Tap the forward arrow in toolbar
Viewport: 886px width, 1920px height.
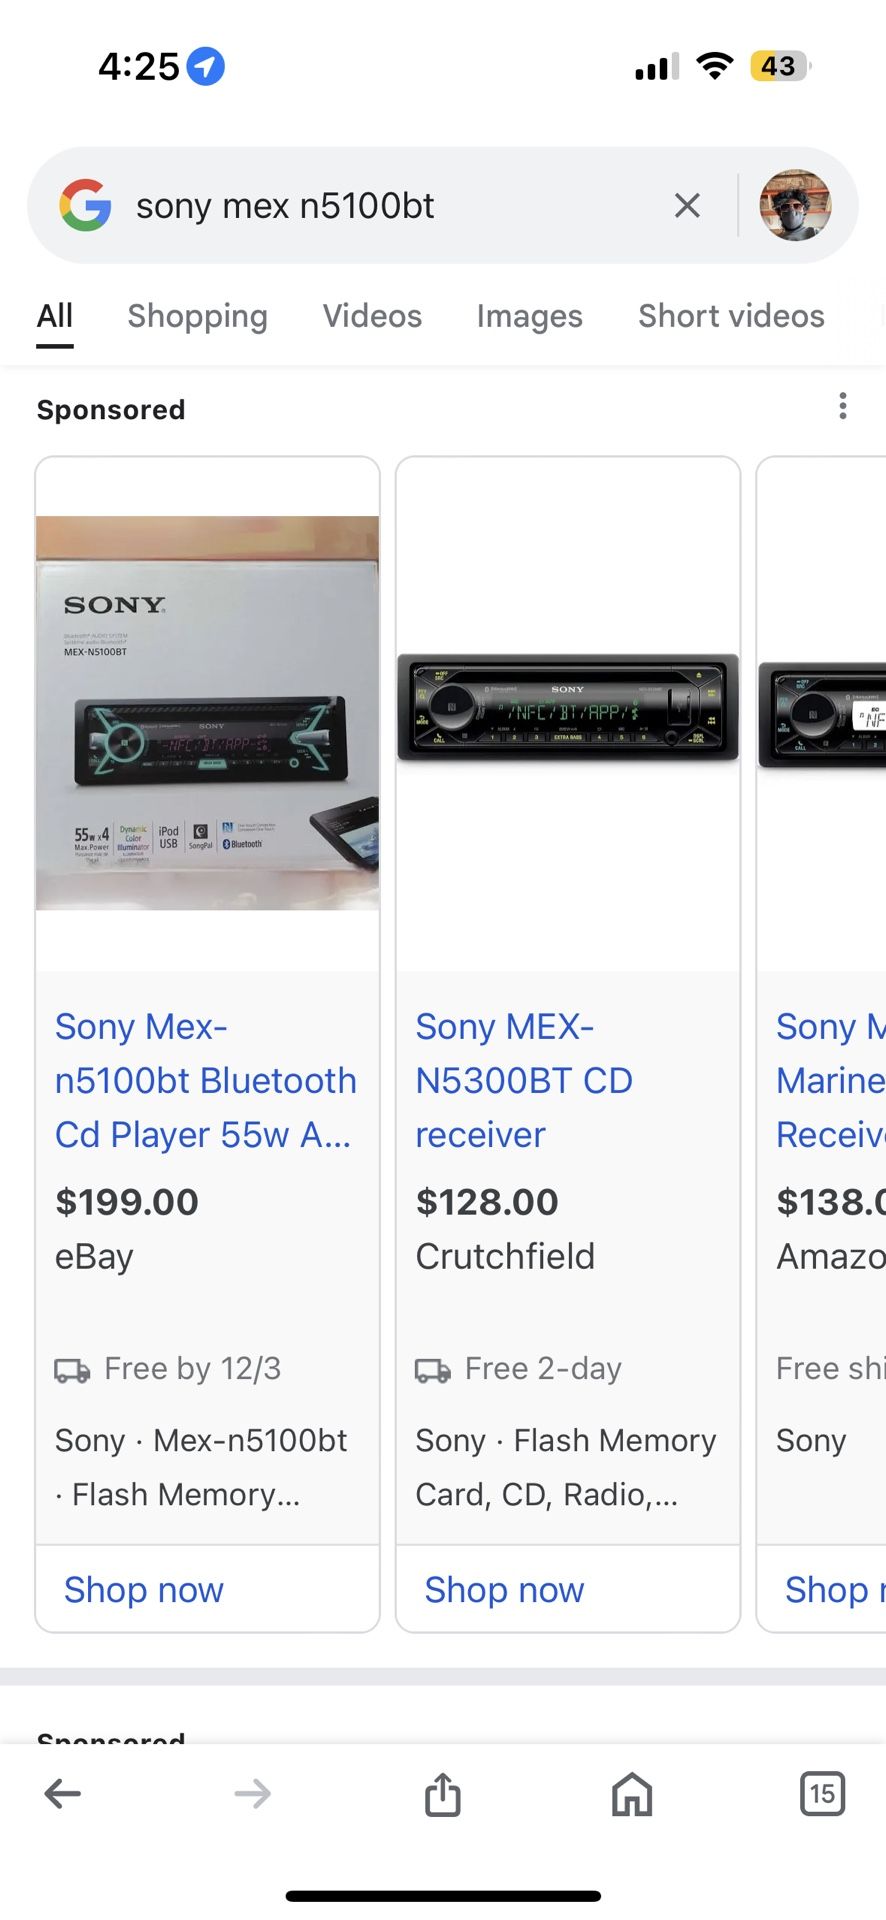pyautogui.click(x=252, y=1794)
